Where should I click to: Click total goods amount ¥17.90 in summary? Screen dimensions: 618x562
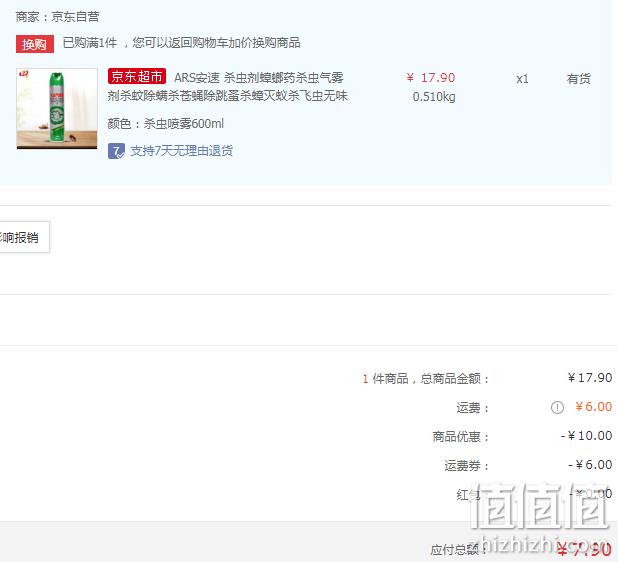coord(590,378)
